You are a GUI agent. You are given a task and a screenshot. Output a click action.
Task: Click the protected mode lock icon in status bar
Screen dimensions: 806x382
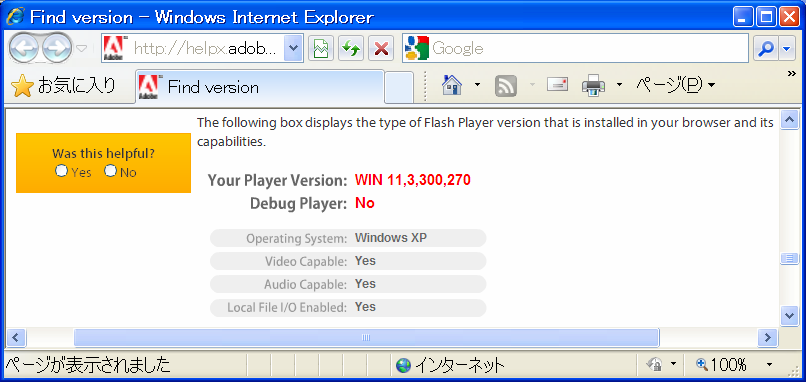click(655, 365)
